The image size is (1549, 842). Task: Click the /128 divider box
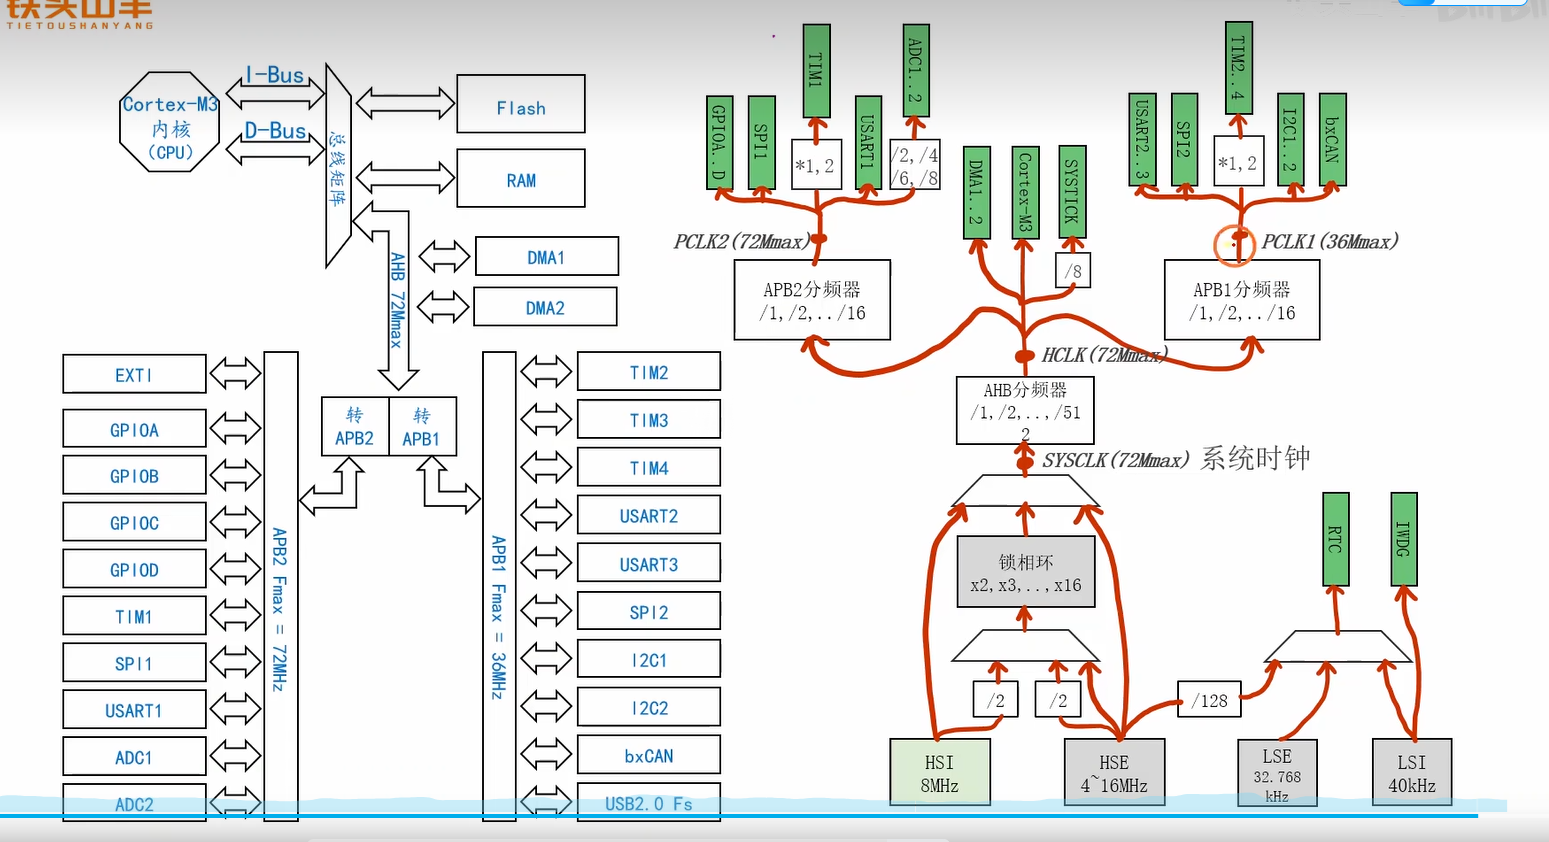click(1210, 699)
